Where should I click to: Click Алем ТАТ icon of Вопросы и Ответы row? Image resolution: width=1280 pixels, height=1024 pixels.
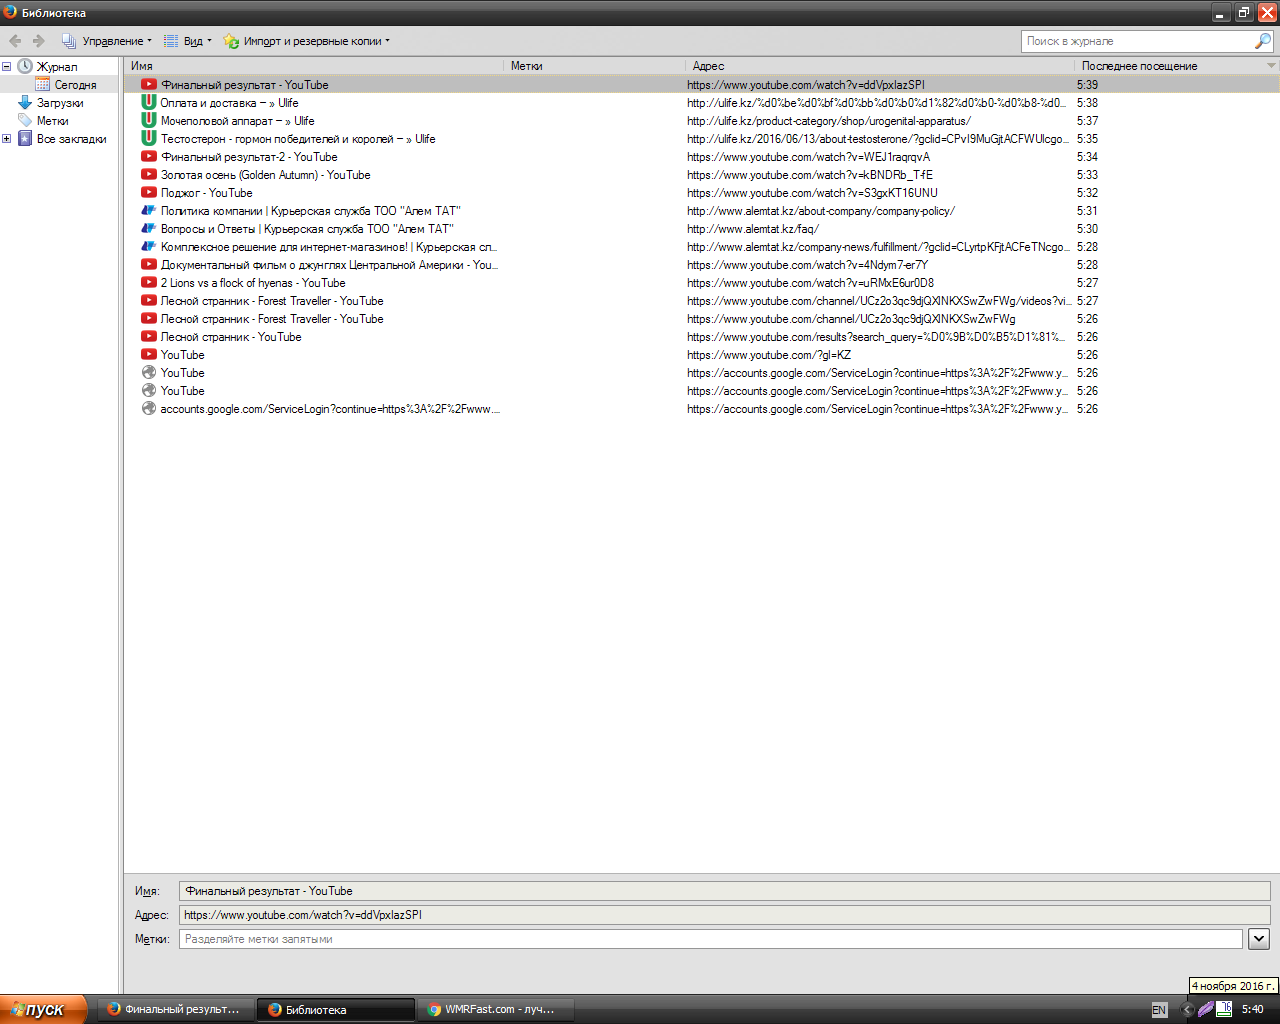149,229
